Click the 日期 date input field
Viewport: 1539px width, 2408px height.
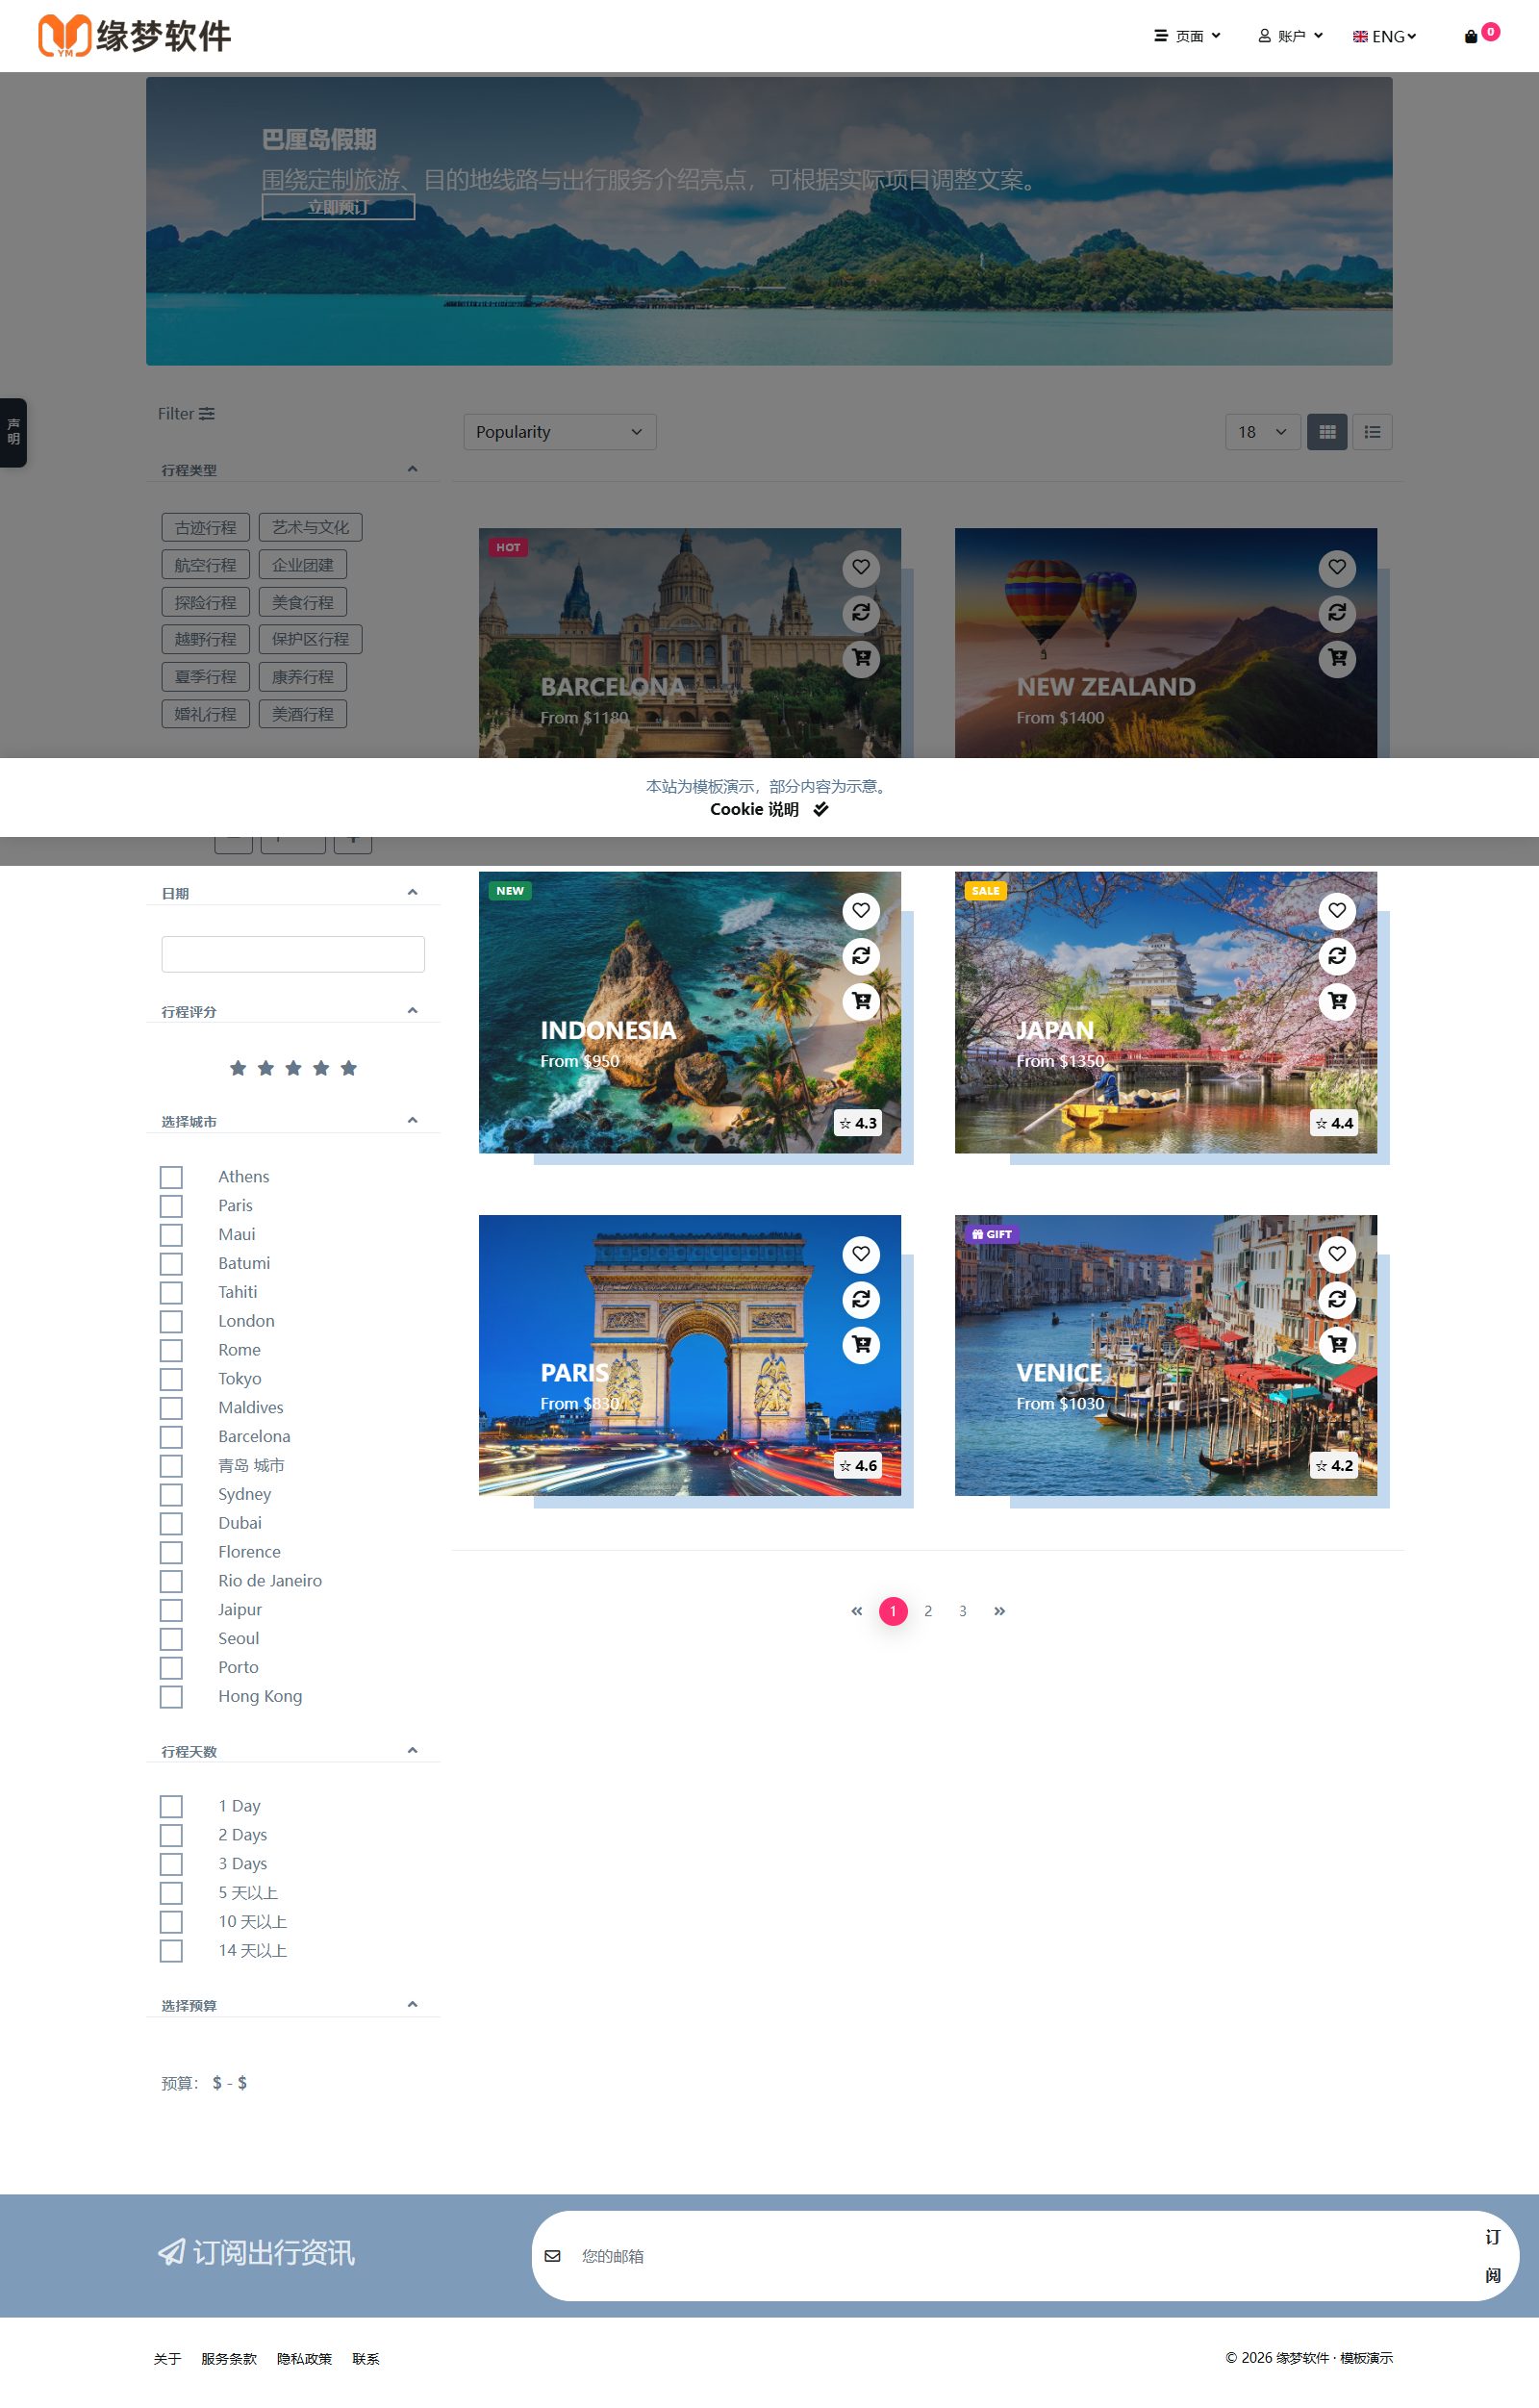coord(293,954)
